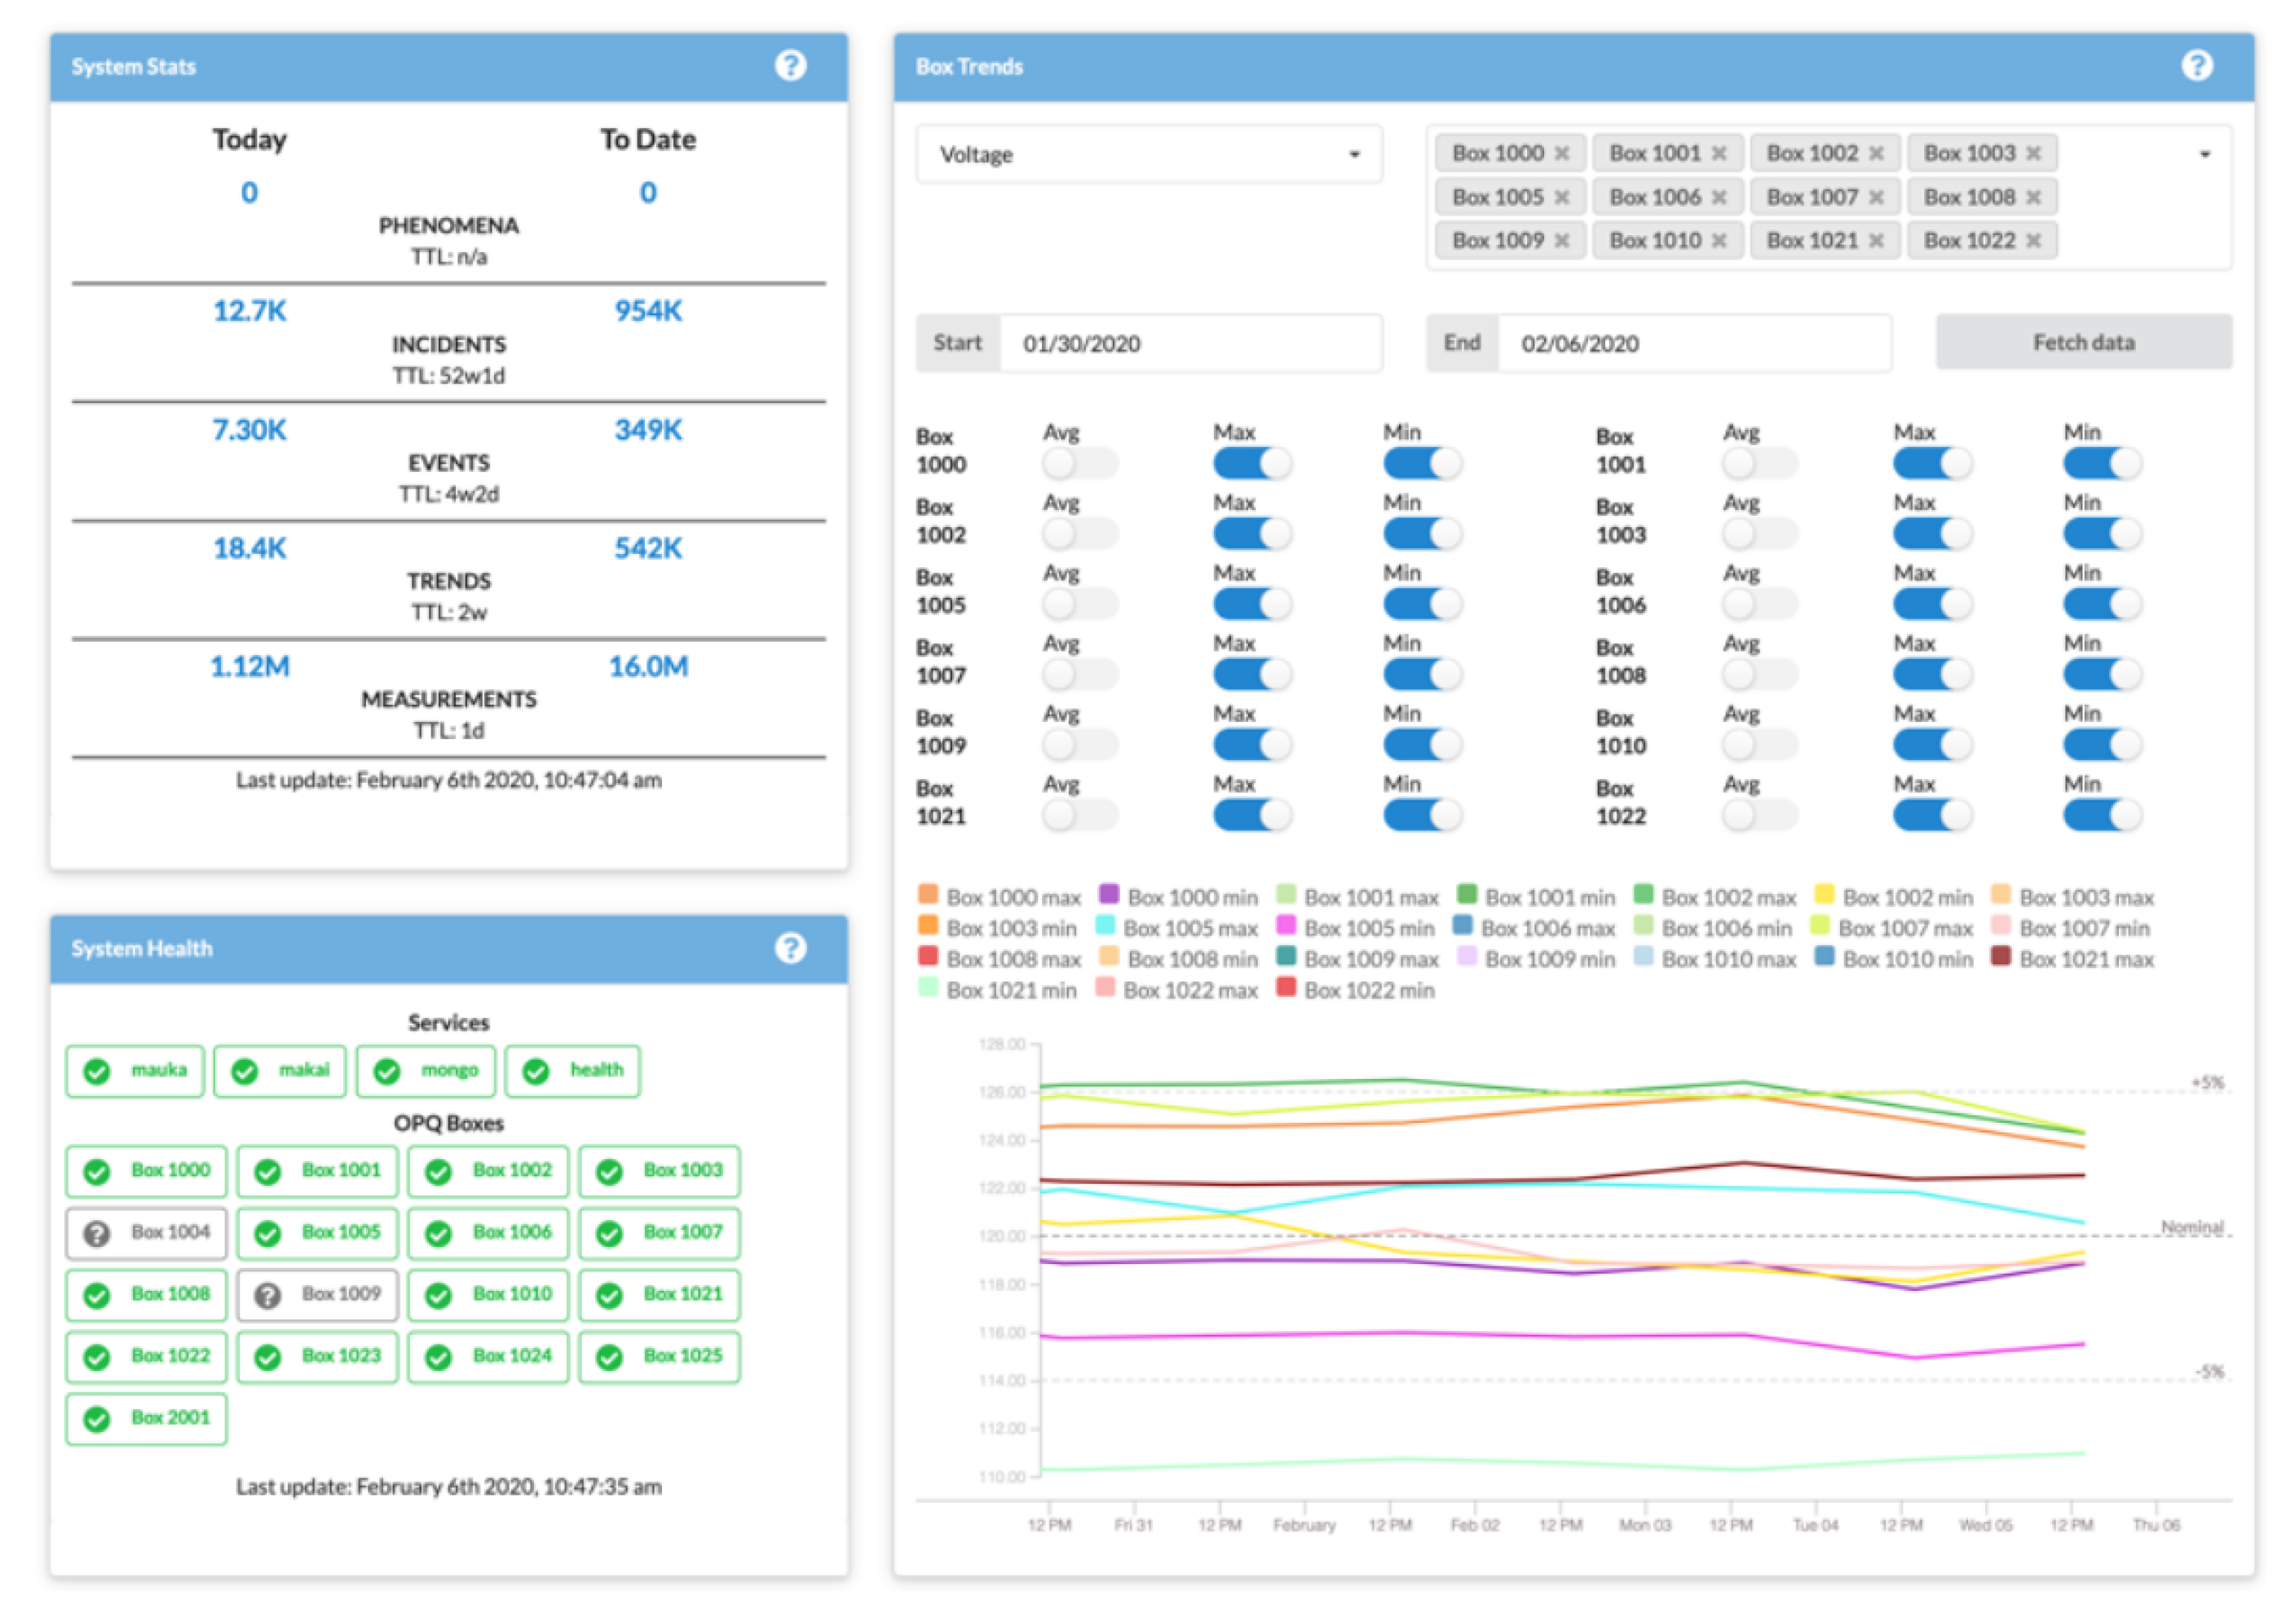Click the Box 1009 health badge
Screen dimensions: 2296x1618
(317, 1295)
